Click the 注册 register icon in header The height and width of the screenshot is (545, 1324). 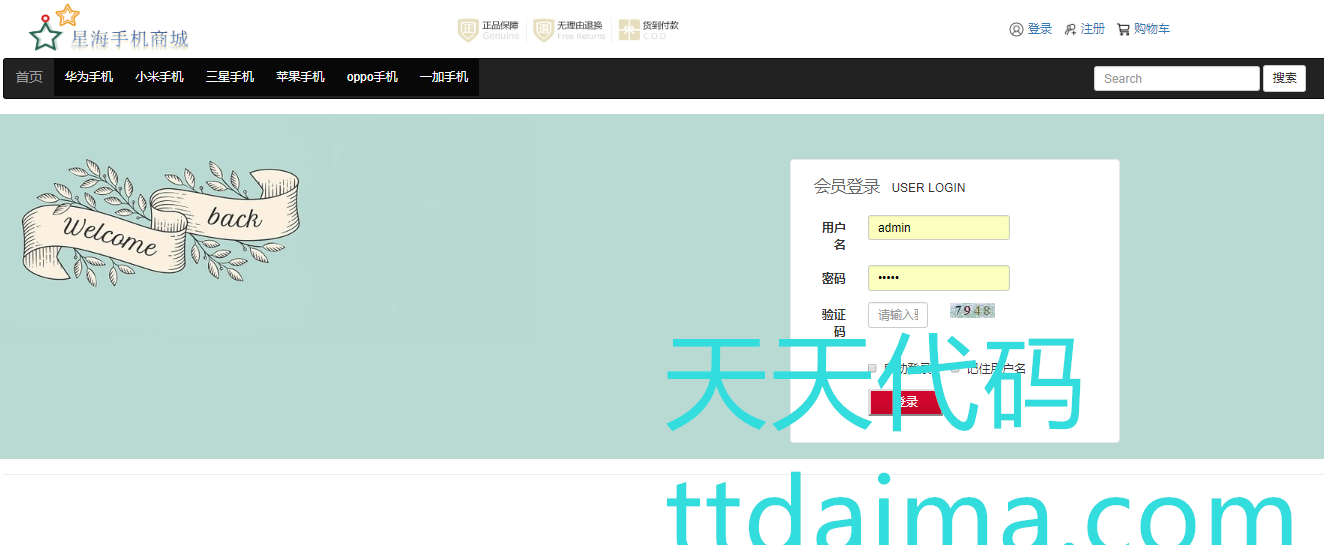[x=1070, y=30]
